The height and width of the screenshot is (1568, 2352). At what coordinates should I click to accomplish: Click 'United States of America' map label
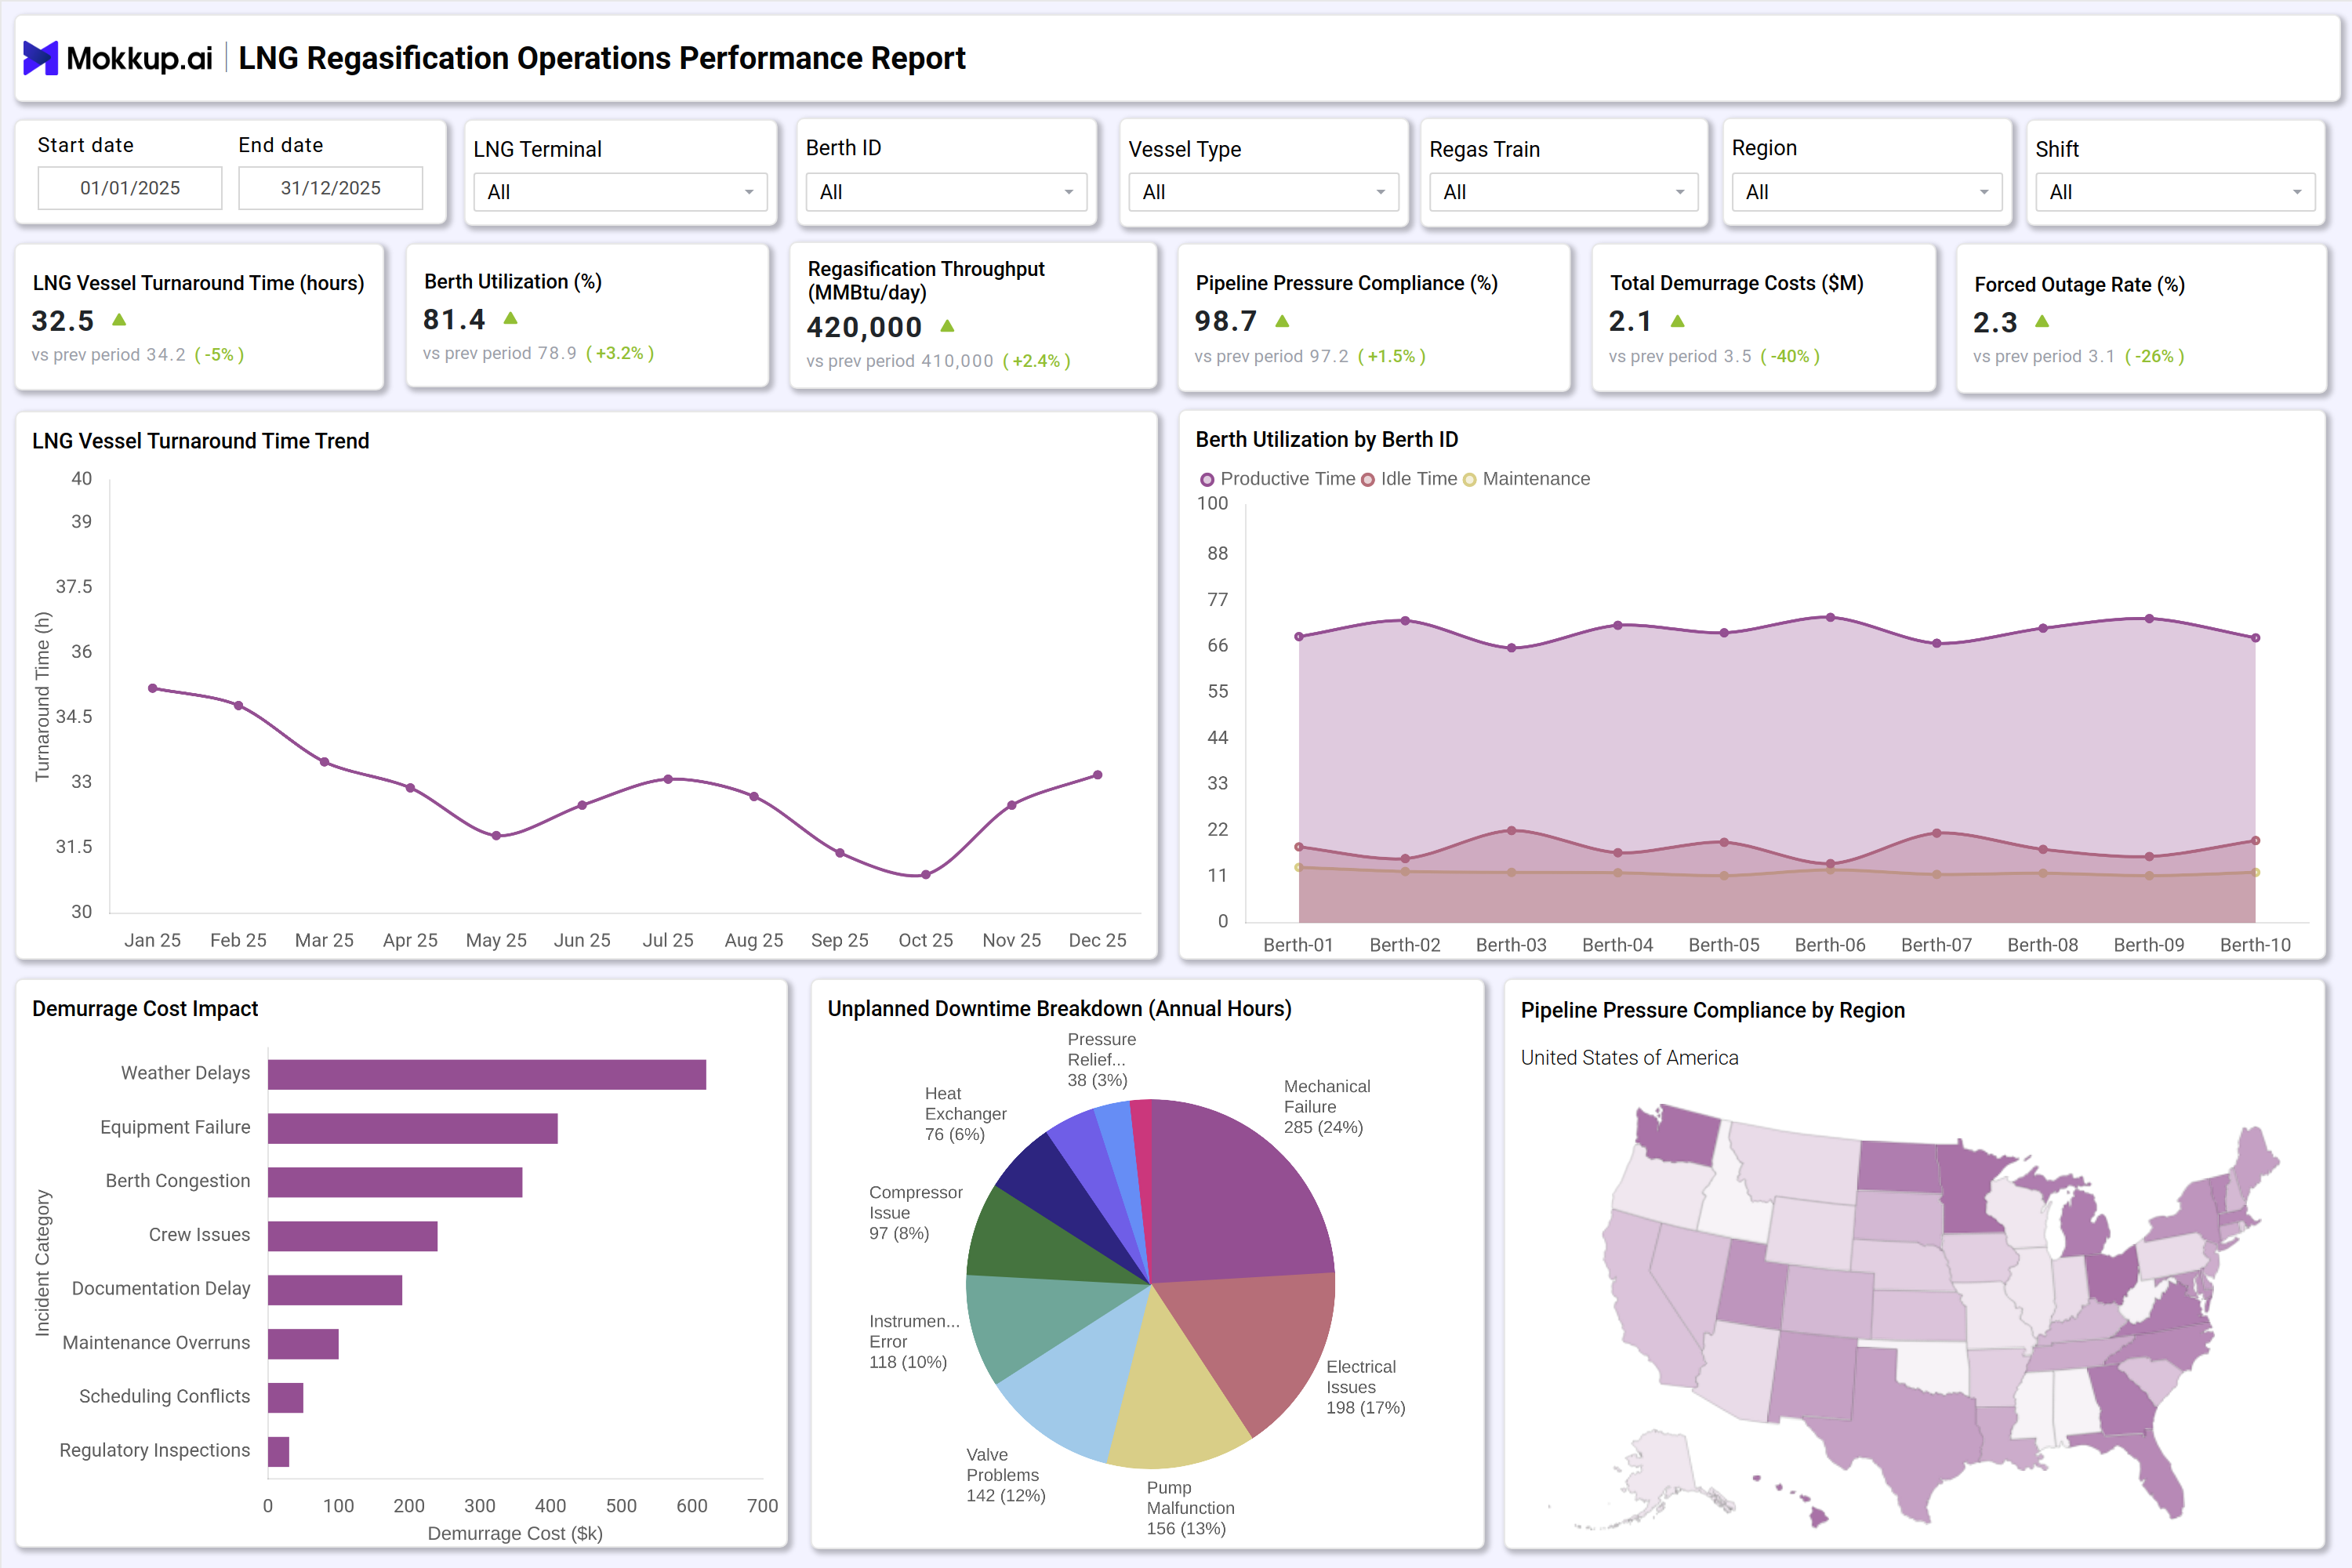tap(1629, 1058)
